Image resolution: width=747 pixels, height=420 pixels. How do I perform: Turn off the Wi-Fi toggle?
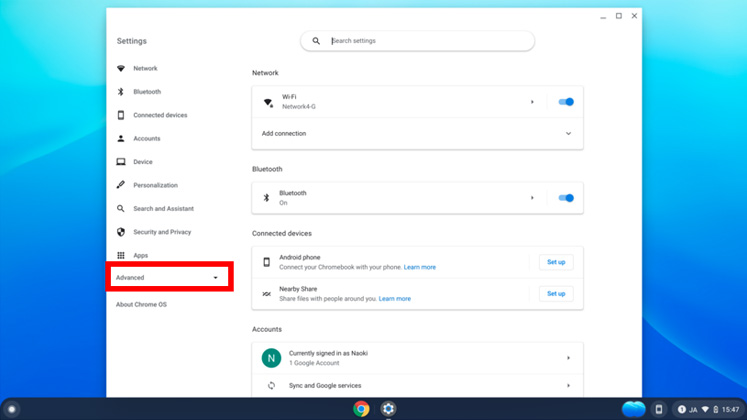[566, 102]
